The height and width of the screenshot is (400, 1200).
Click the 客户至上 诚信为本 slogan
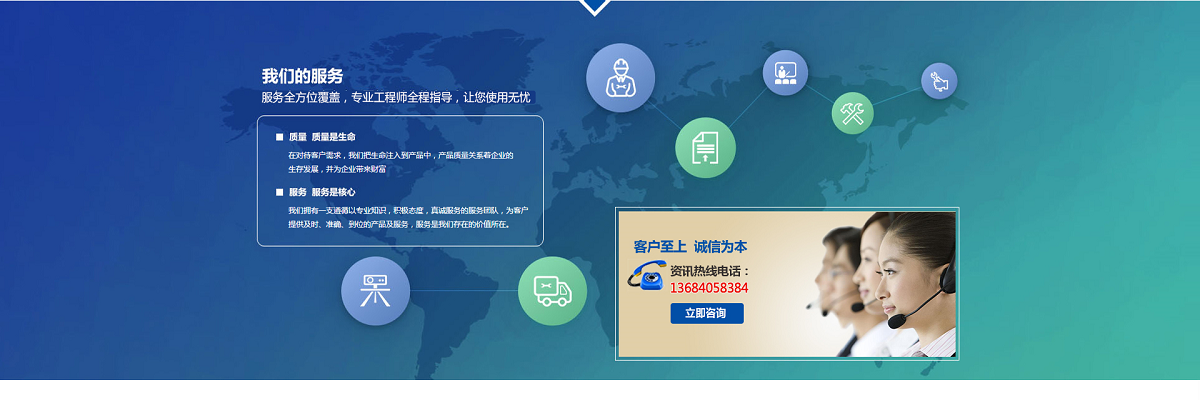(x=690, y=246)
